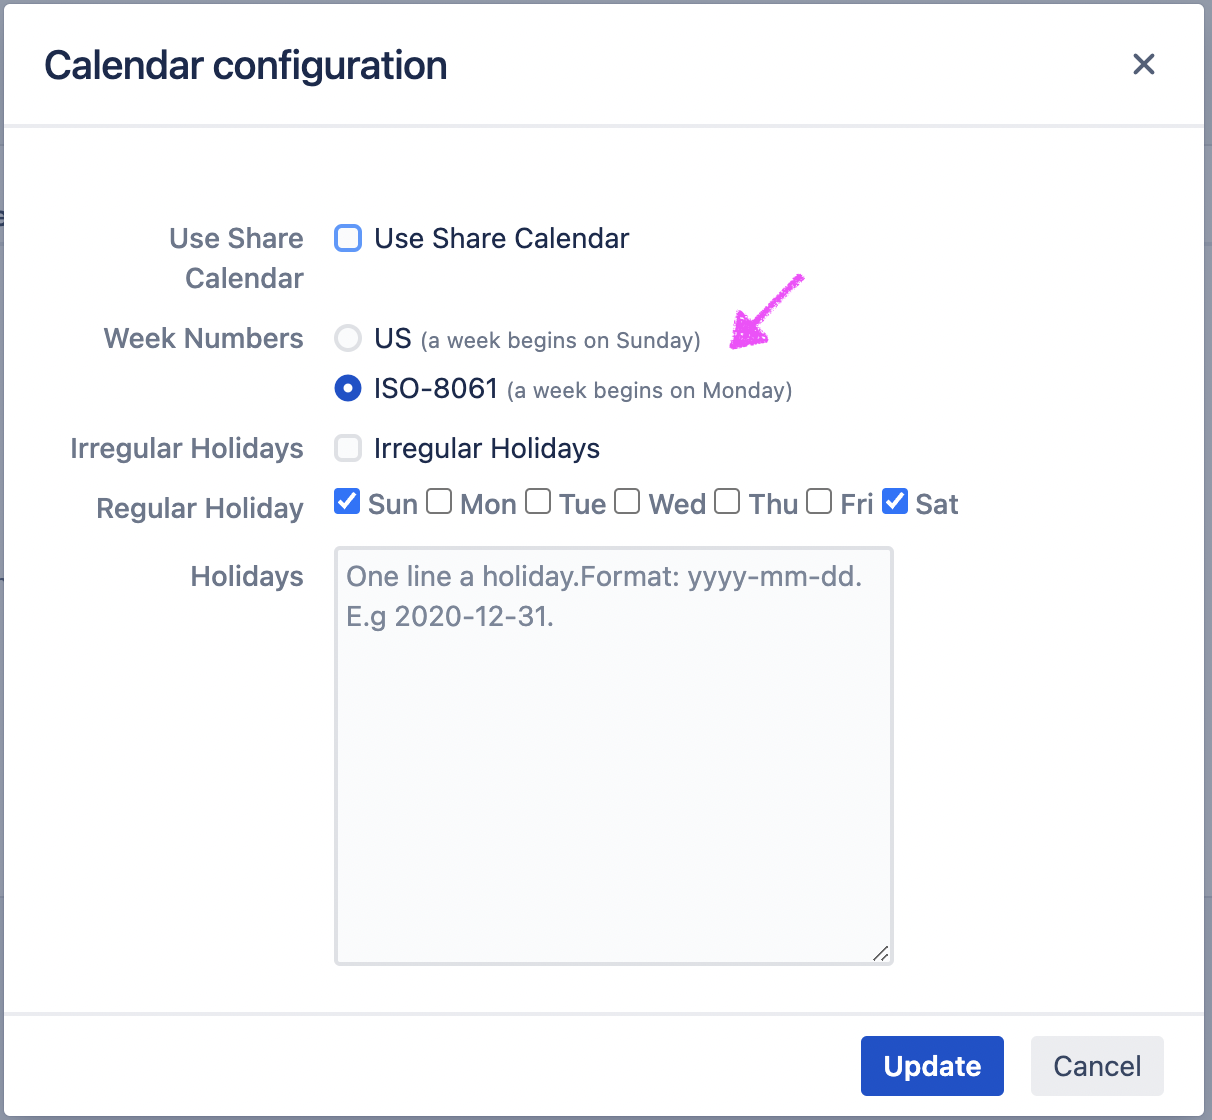Click the 'Use Share Calendar' checkbox label text

(x=501, y=238)
